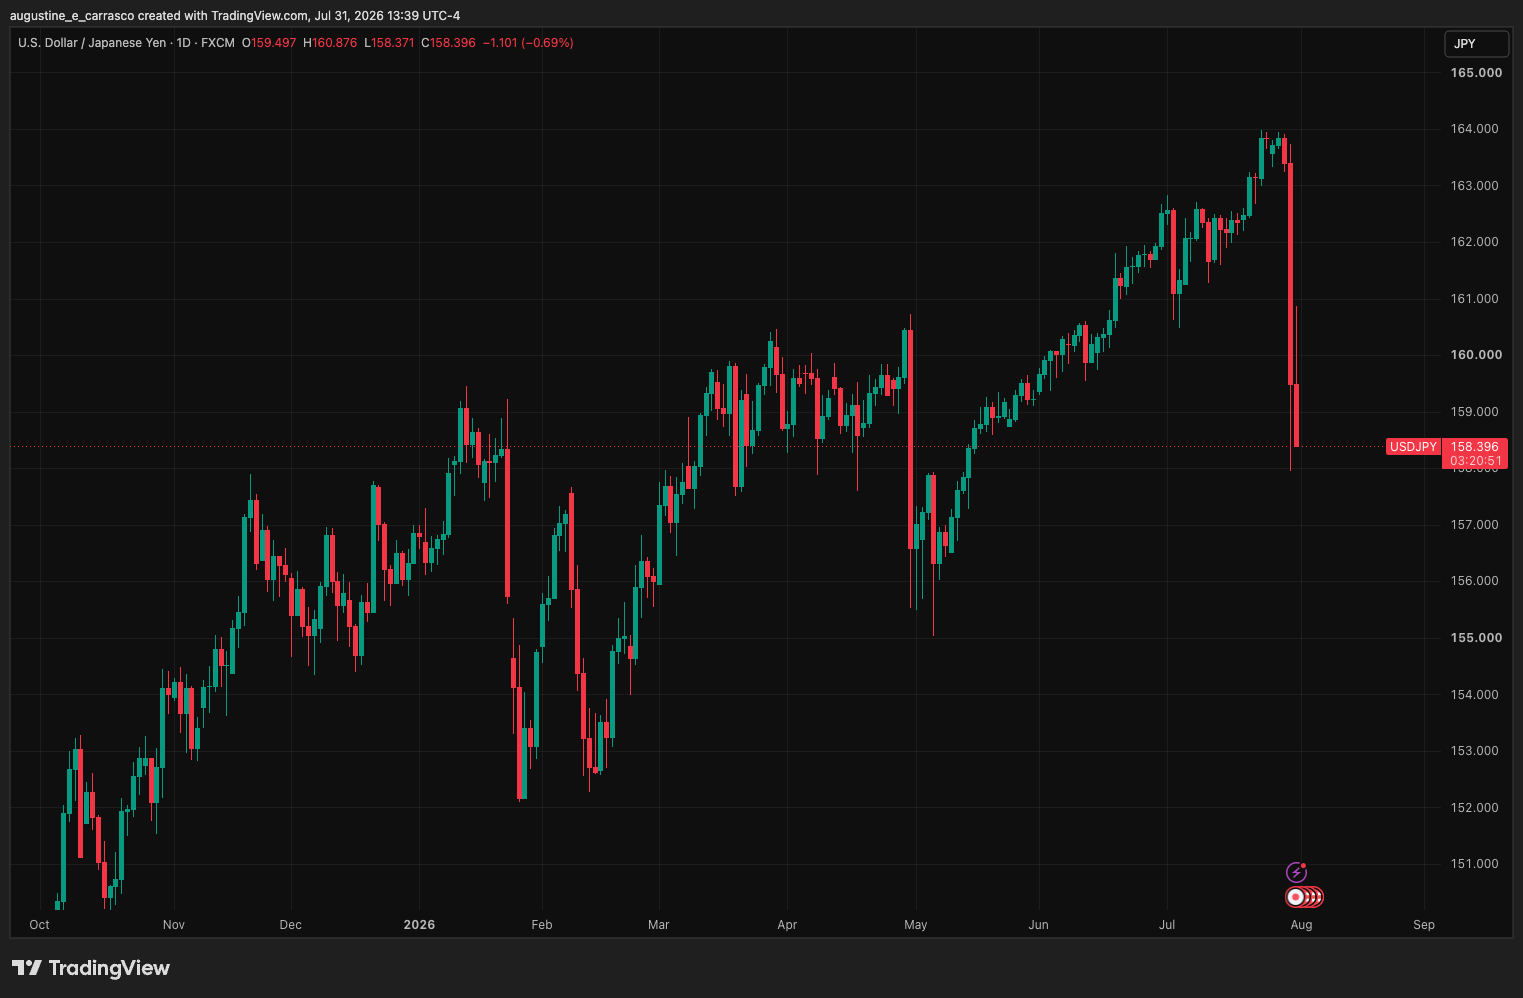Click the Oct label on time axis
This screenshot has height=998, width=1523.
39,925
